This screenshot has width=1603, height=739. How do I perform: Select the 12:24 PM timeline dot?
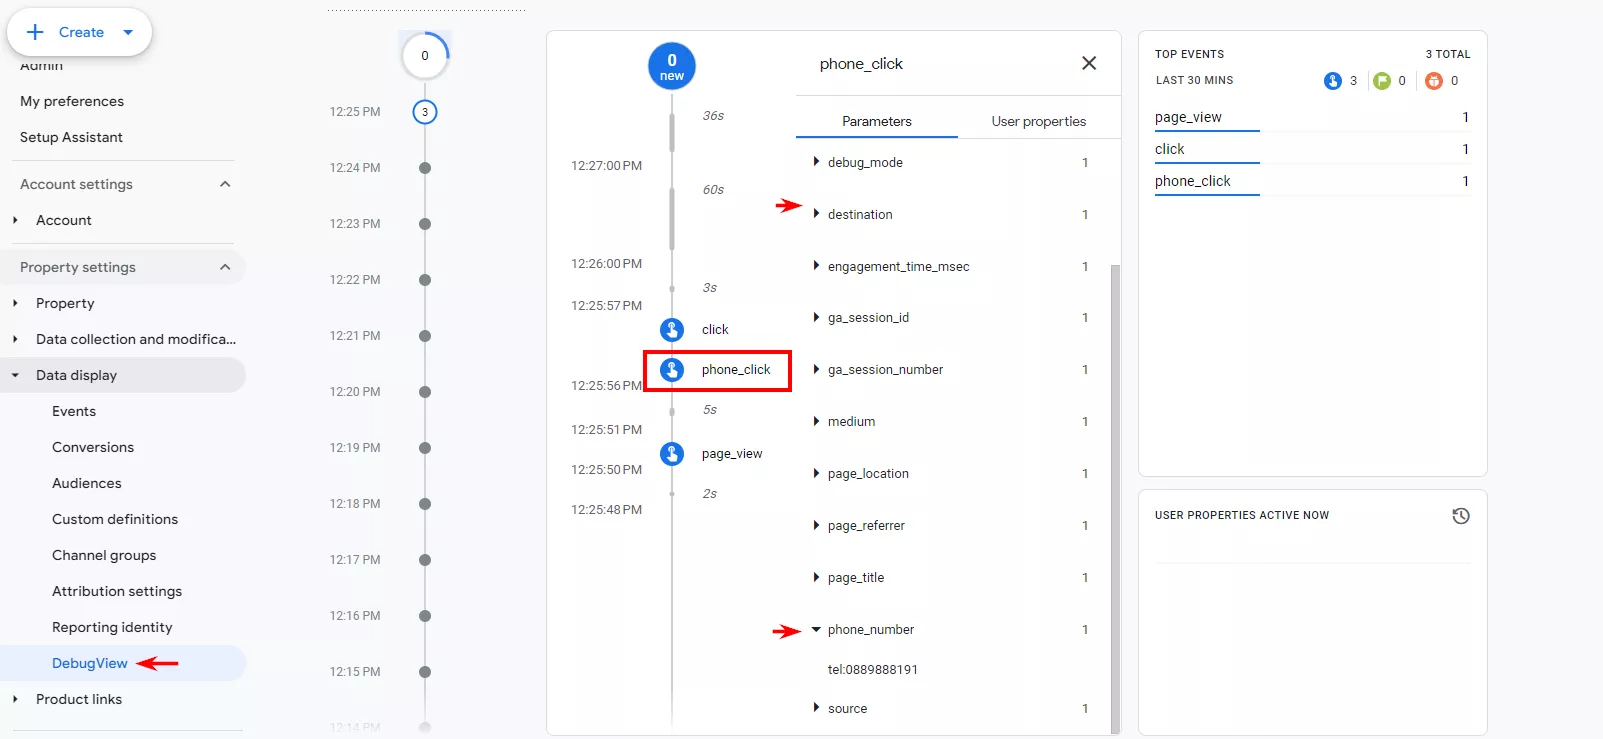(425, 168)
